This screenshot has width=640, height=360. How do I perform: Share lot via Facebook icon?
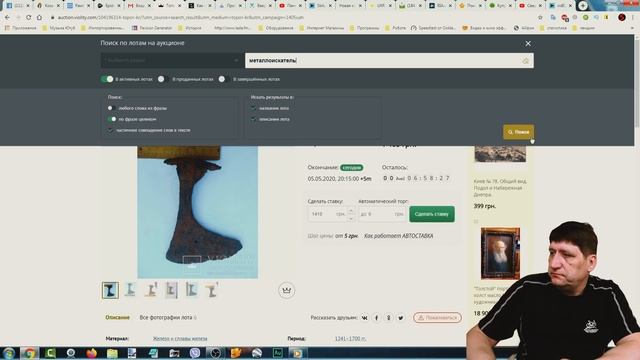pyautogui.click(x=376, y=318)
